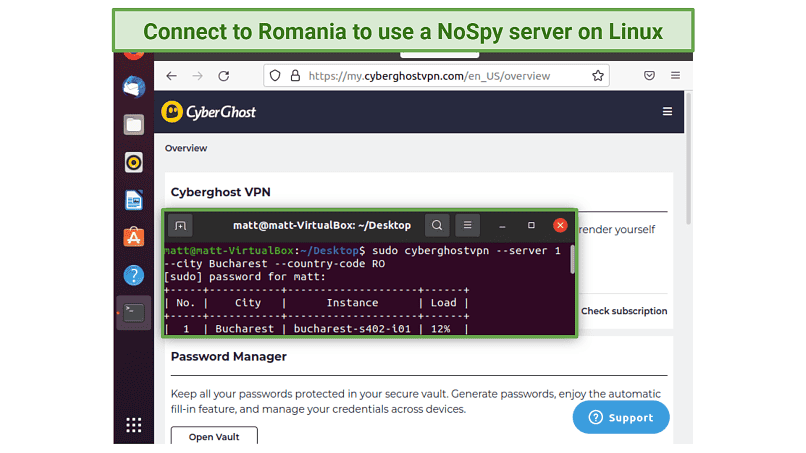Click the Open Vault button
The width and height of the screenshot is (806, 453).
coord(214,436)
